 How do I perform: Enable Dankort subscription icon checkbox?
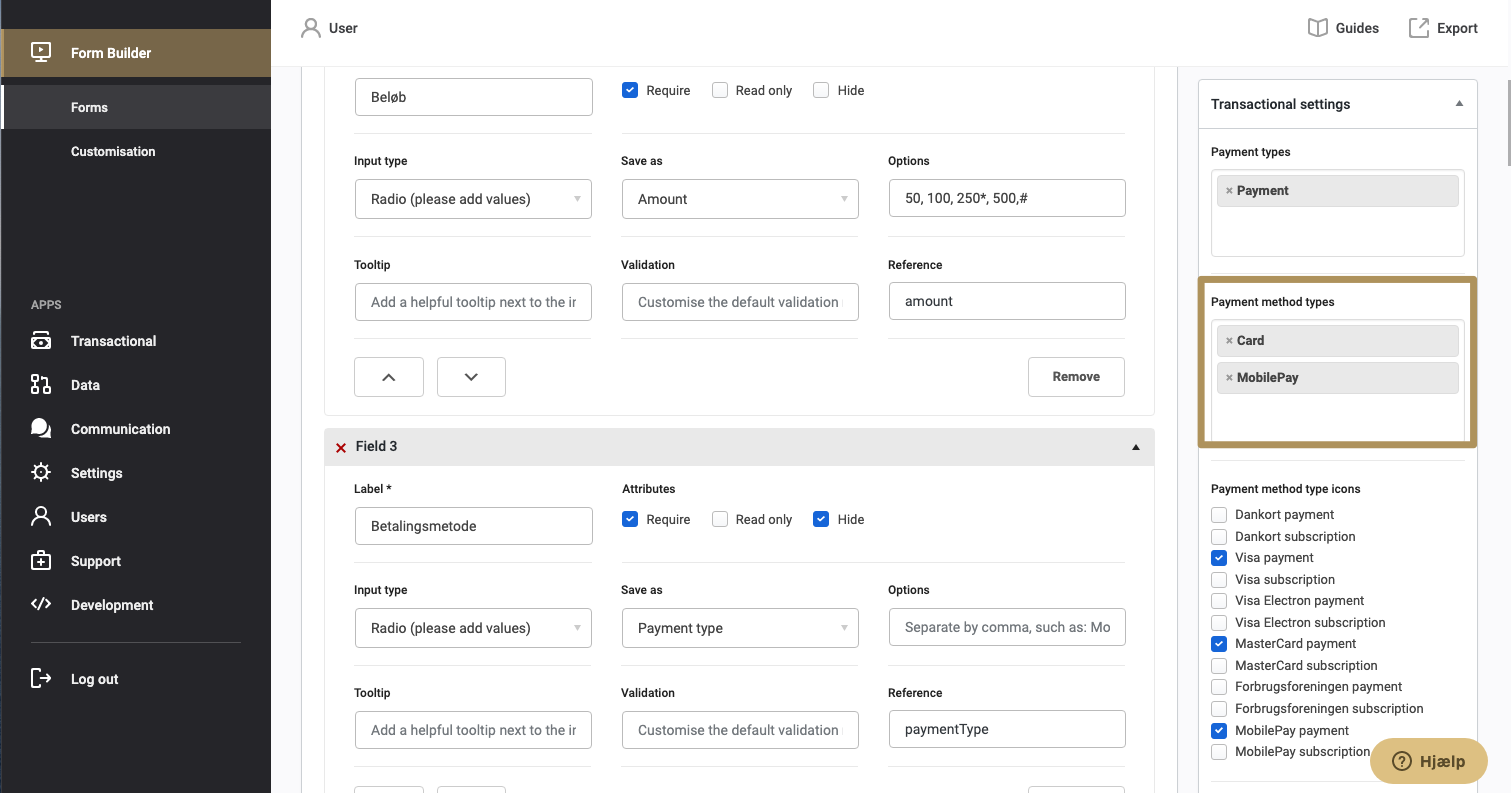click(x=1219, y=537)
